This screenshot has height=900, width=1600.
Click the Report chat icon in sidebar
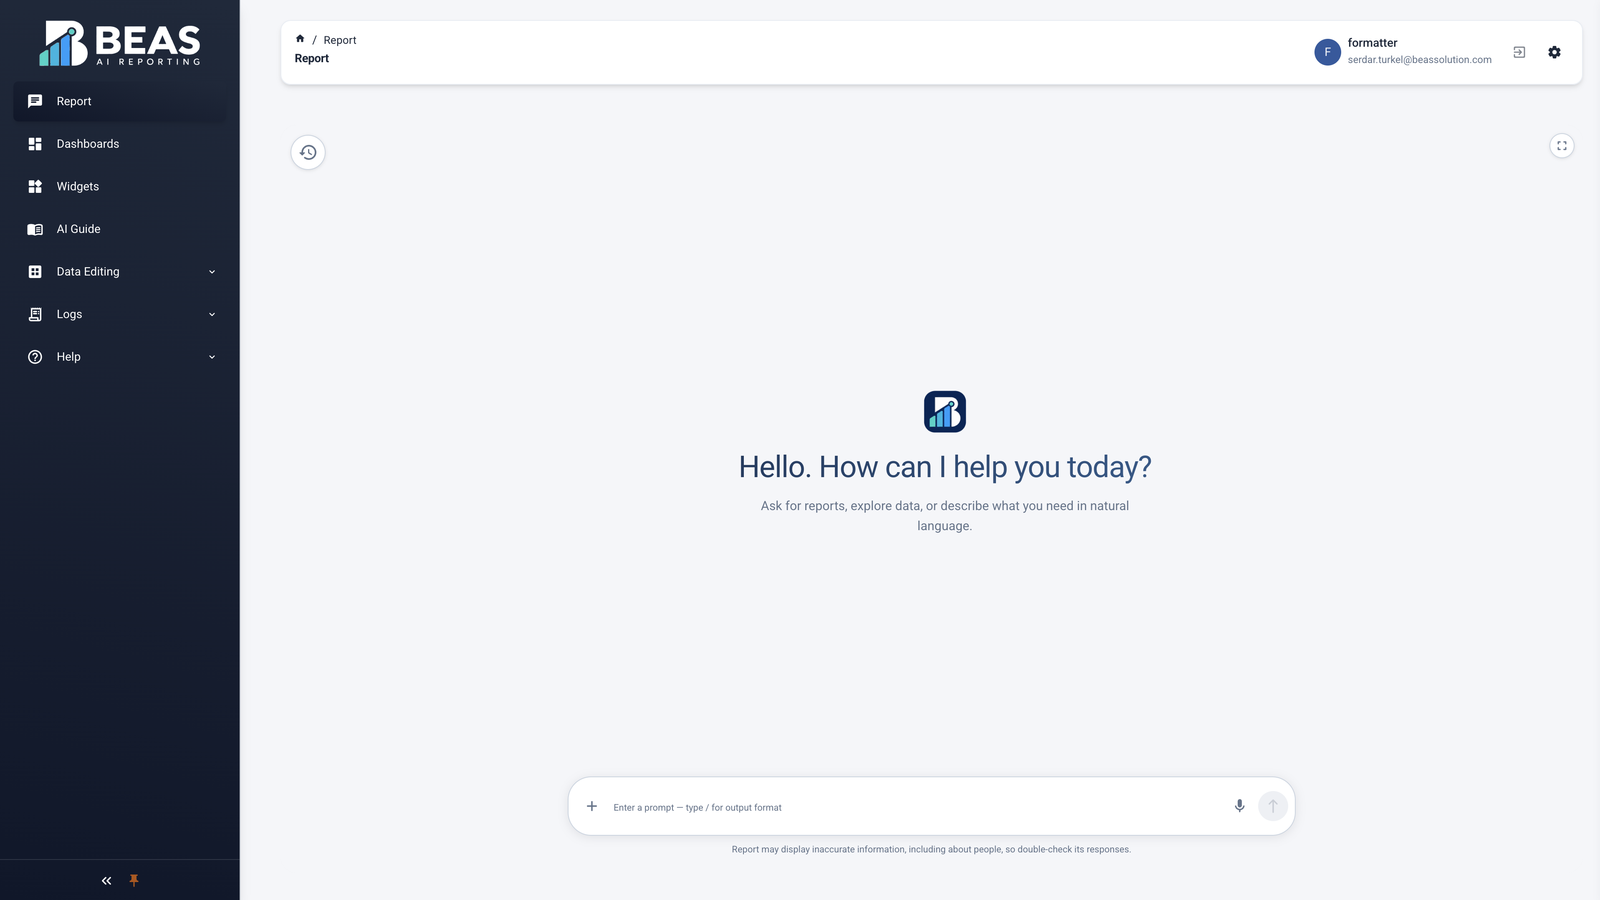(35, 101)
